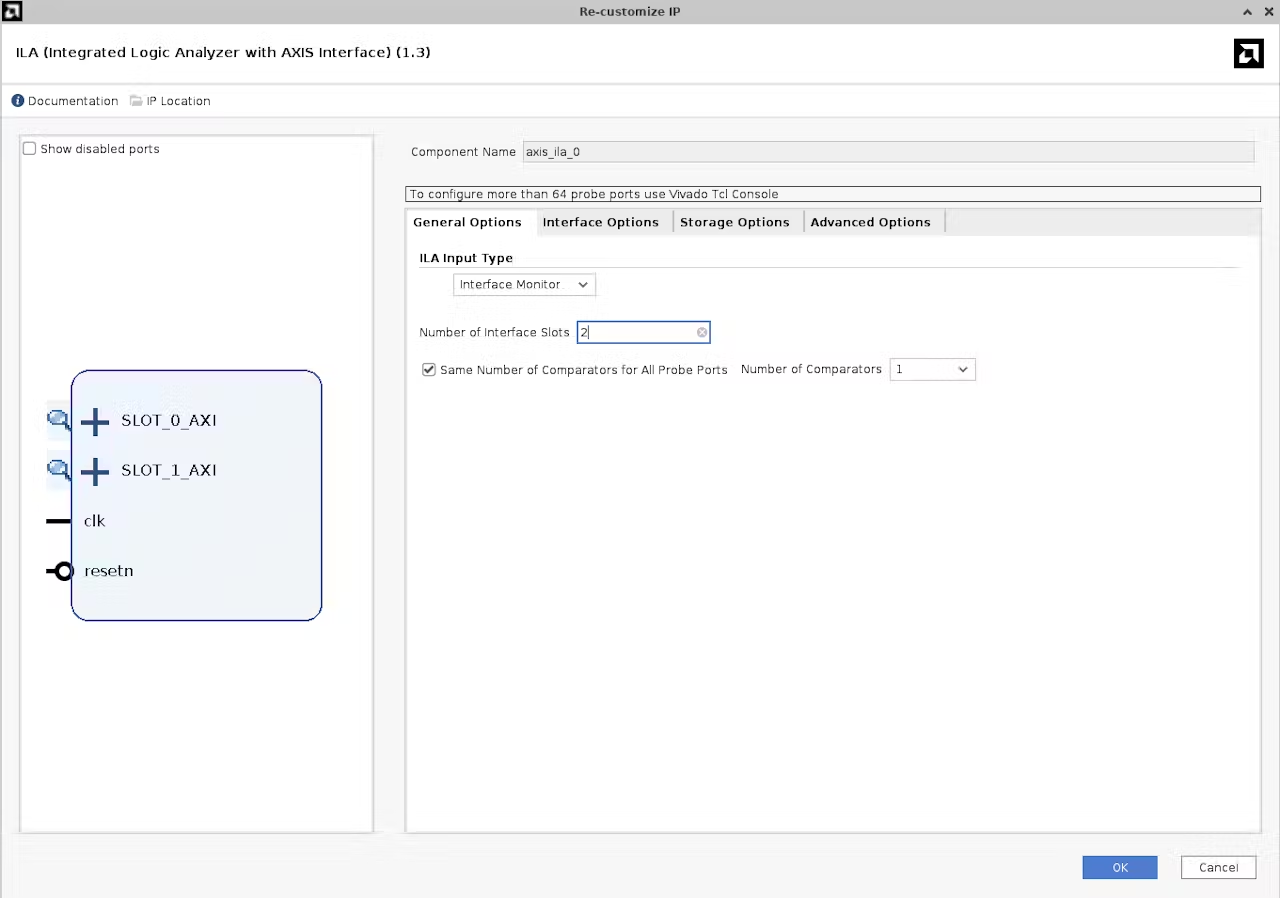Click the Component Name field
The width and height of the screenshot is (1280, 898).
(888, 152)
